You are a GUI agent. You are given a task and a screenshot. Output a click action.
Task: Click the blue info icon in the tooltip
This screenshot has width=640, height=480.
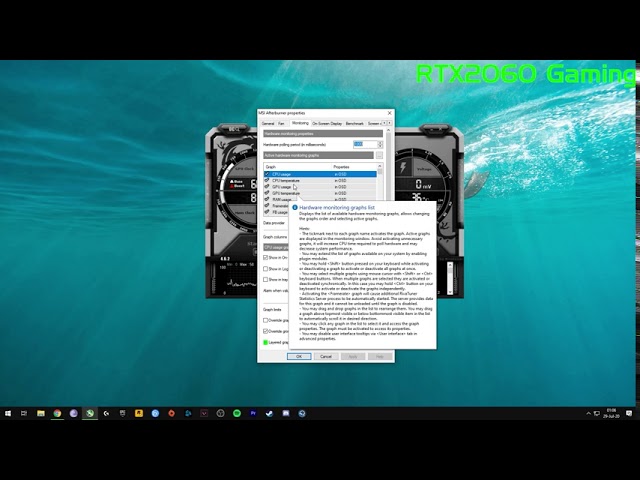click(x=295, y=207)
